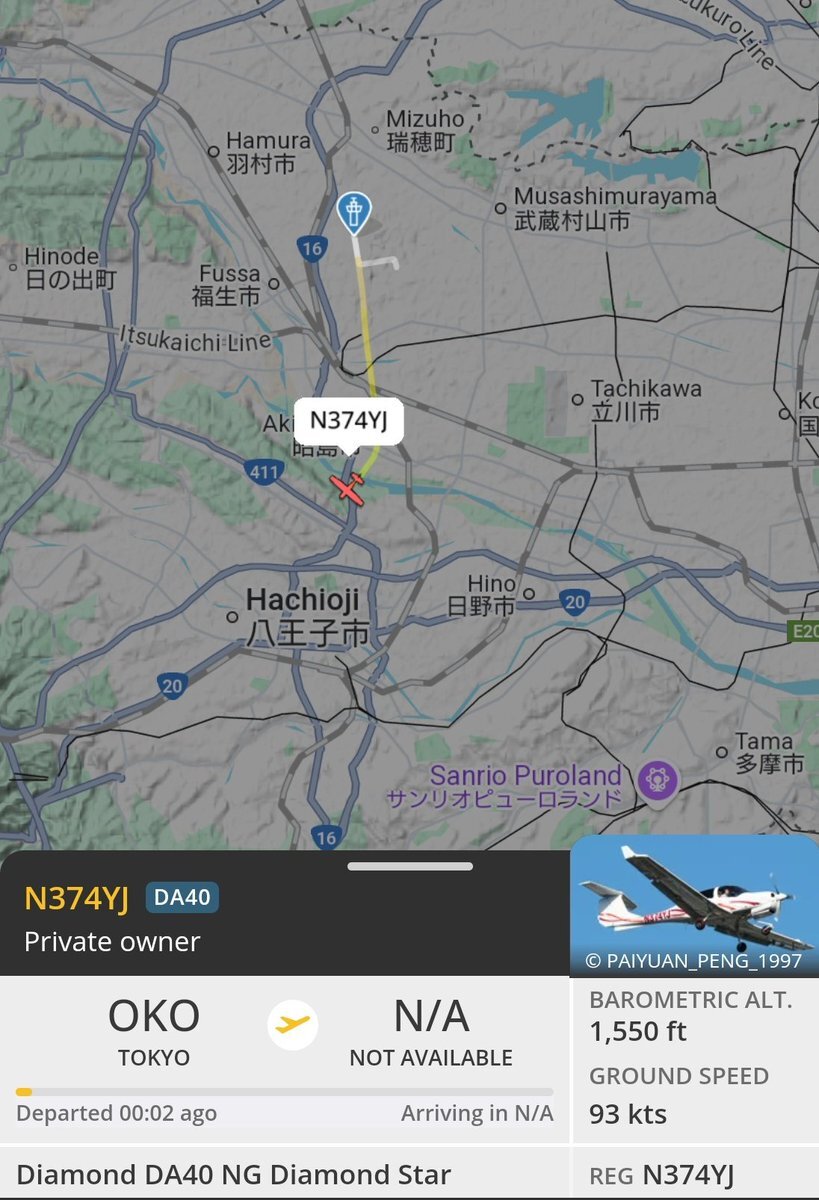Tap the red aircraft icon on the map
The width and height of the screenshot is (819, 1200).
pos(349,488)
